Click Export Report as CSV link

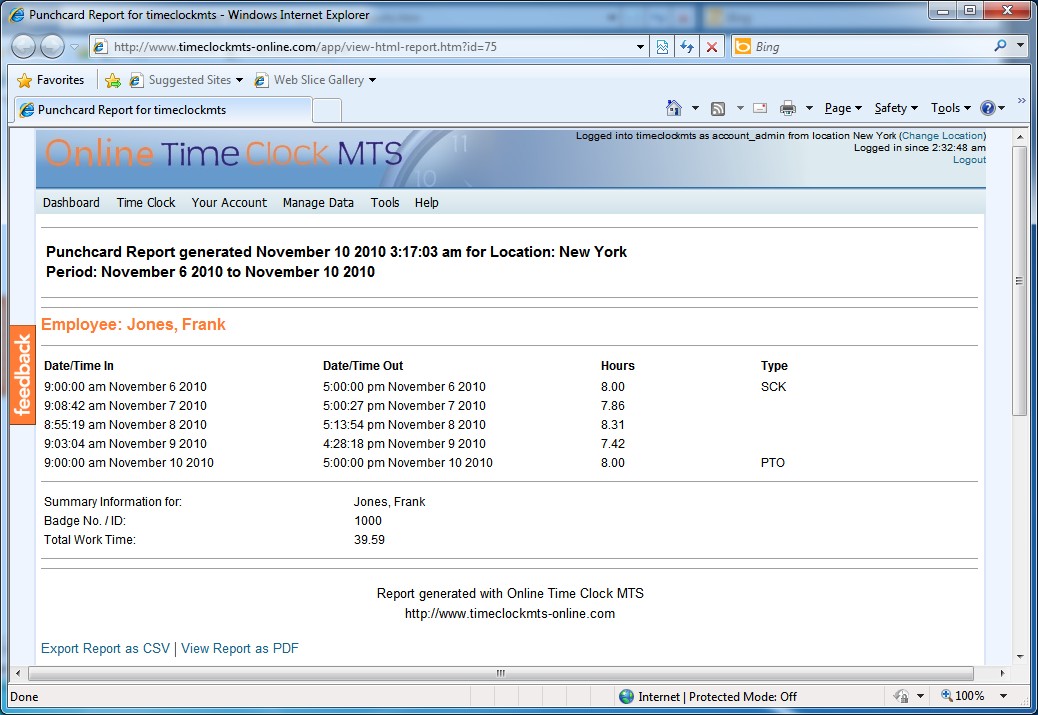(x=105, y=649)
